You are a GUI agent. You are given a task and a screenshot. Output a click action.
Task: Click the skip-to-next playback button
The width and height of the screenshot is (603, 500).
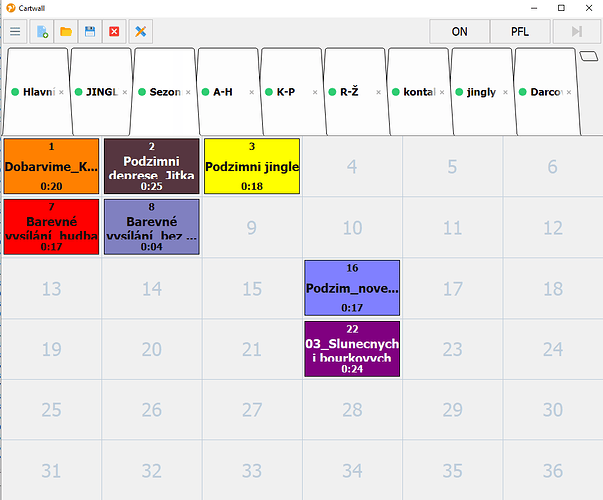(576, 32)
